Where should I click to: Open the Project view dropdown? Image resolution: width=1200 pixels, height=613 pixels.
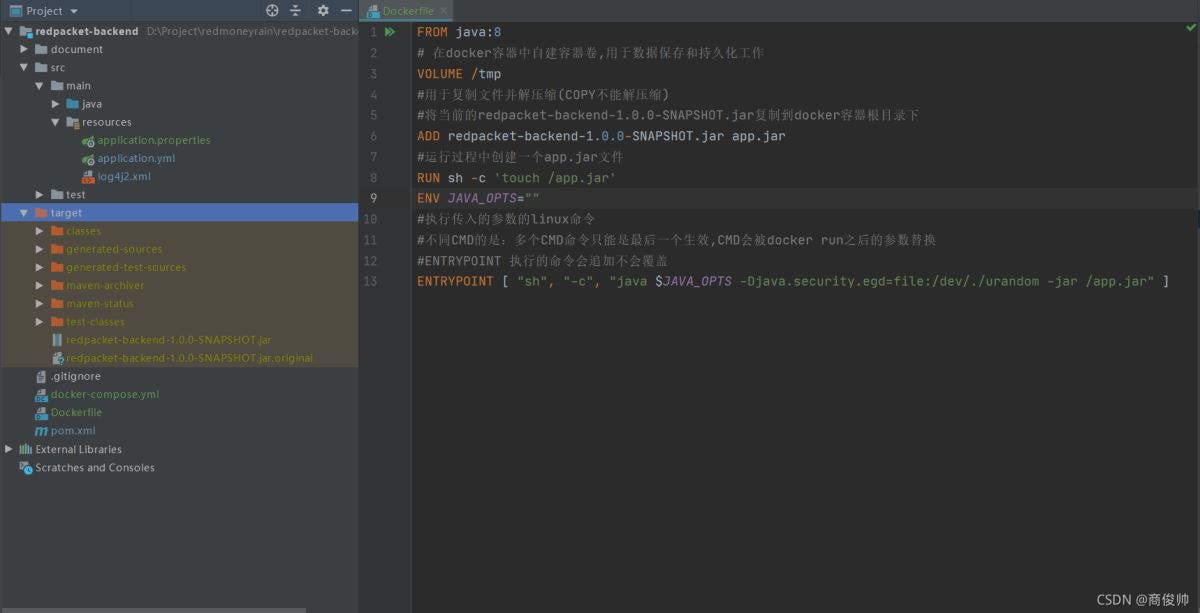(74, 11)
